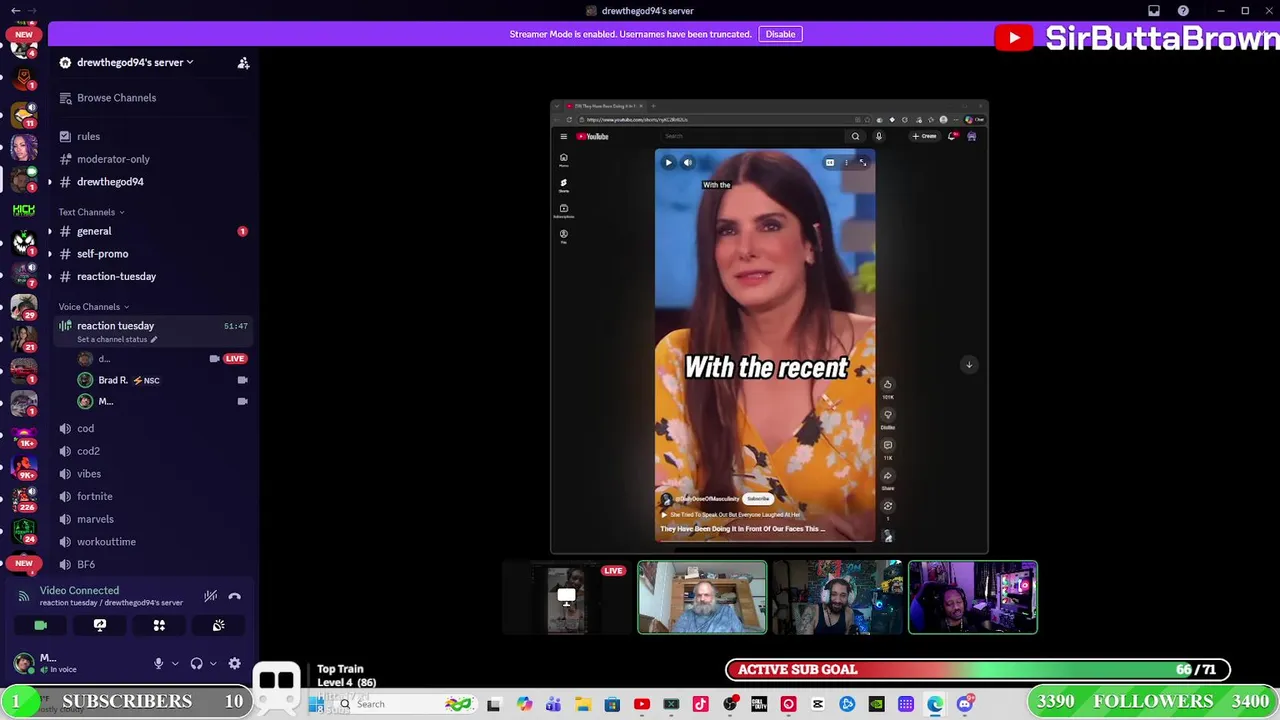This screenshot has width=1280, height=720.
Task: Click the back arrow in Discord title bar
Action: pos(15,10)
